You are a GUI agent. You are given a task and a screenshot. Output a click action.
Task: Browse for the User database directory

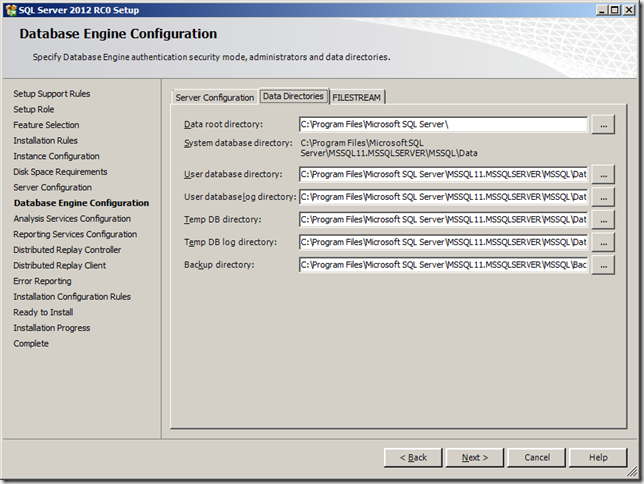click(x=603, y=175)
